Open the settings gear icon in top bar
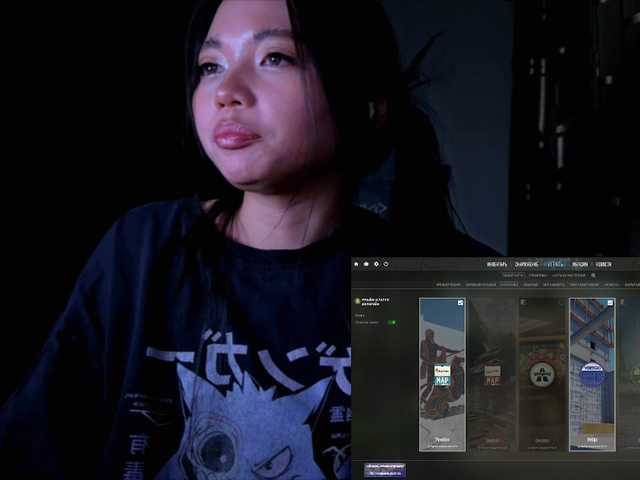 (x=376, y=264)
